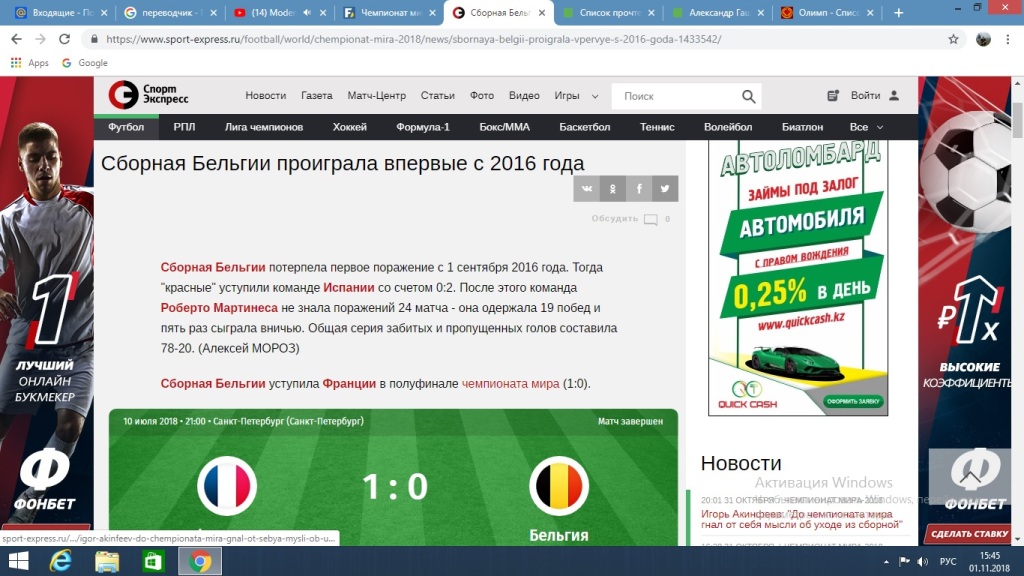
Task: Click the Sport-Express logo
Action: pos(148,95)
